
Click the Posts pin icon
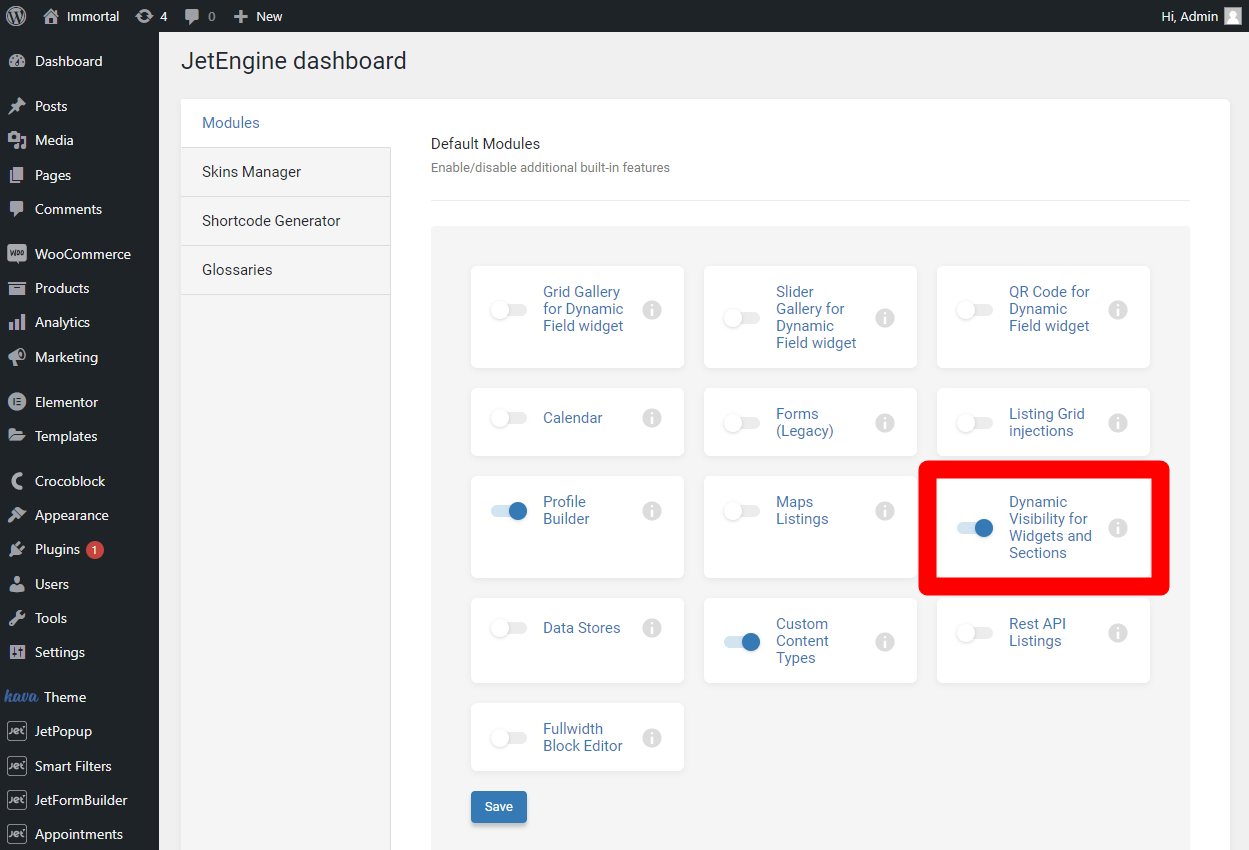click(x=17, y=106)
